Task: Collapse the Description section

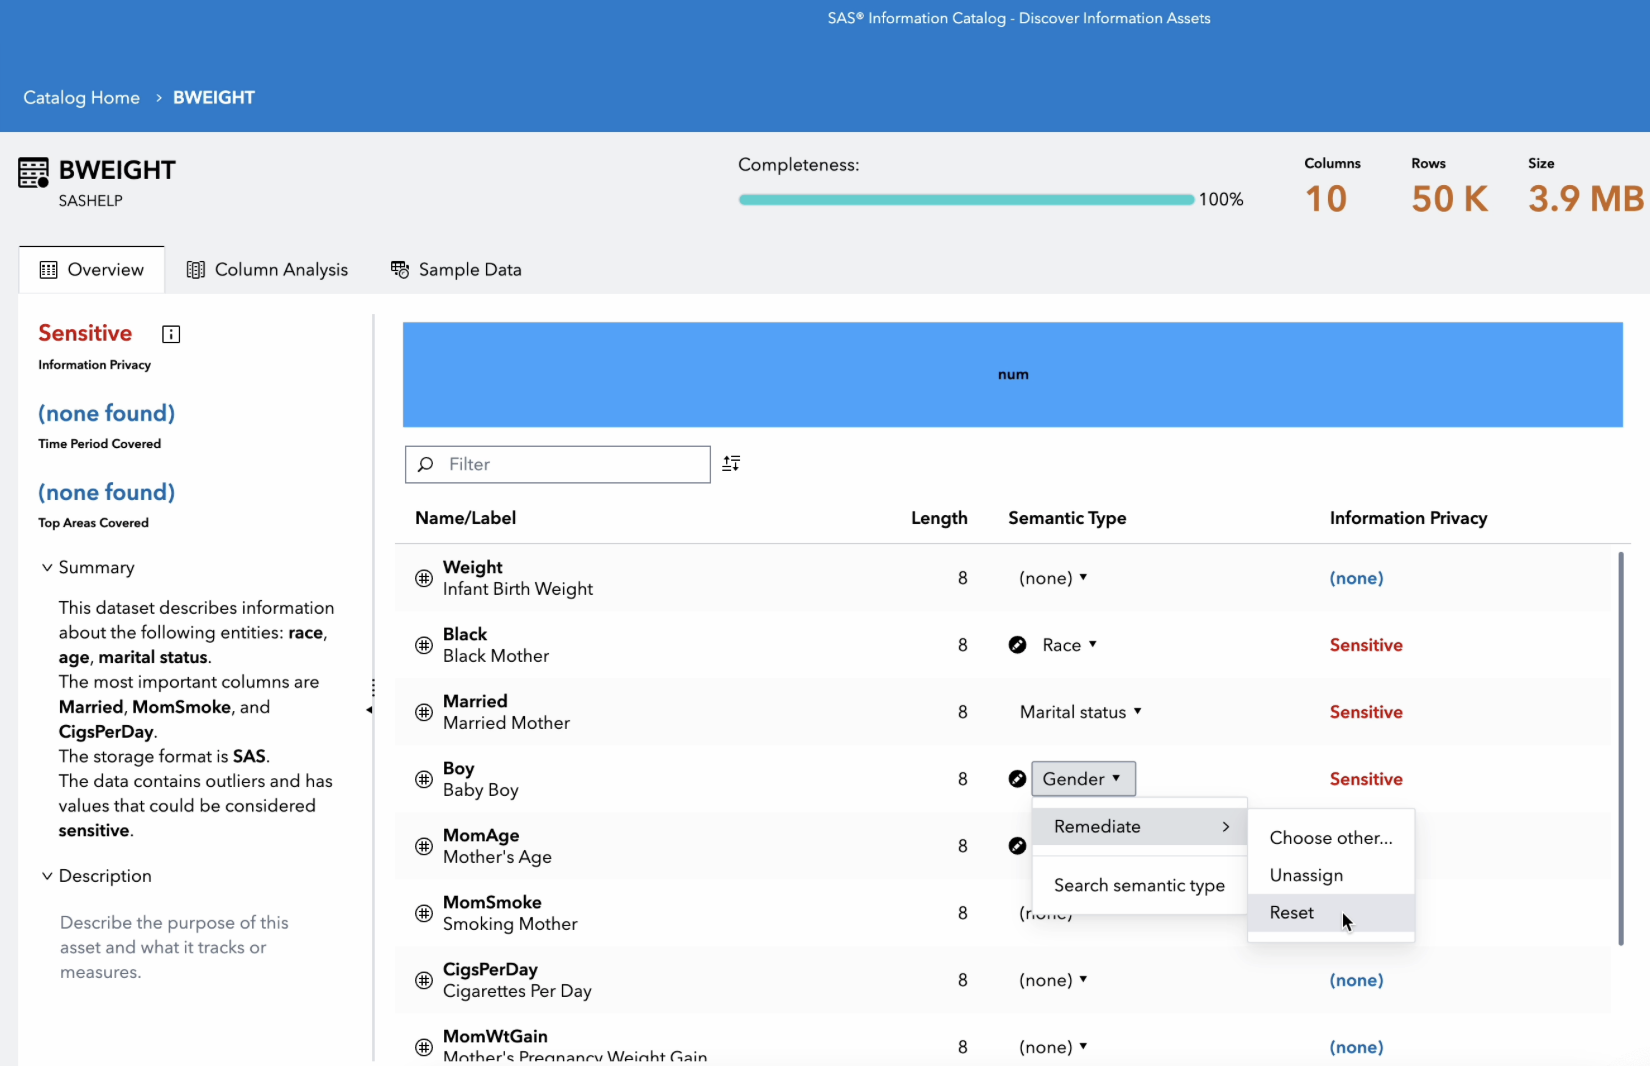Action: click(47, 876)
